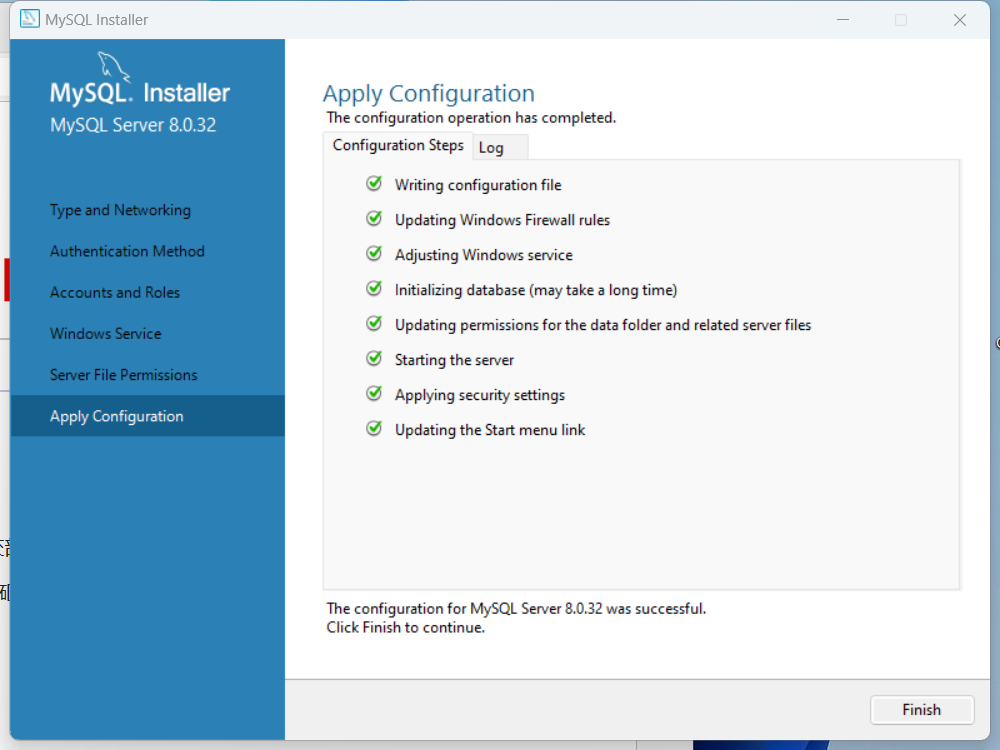Click 'Click Finish to continue.' text
Screen dimensions: 1000x750
click(x=406, y=628)
